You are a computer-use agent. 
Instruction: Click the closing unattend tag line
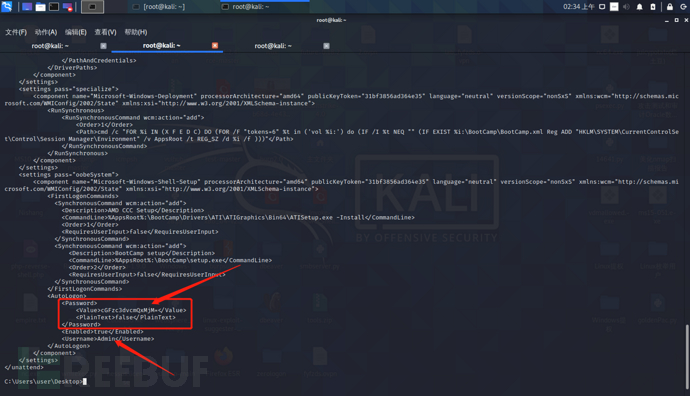point(24,367)
